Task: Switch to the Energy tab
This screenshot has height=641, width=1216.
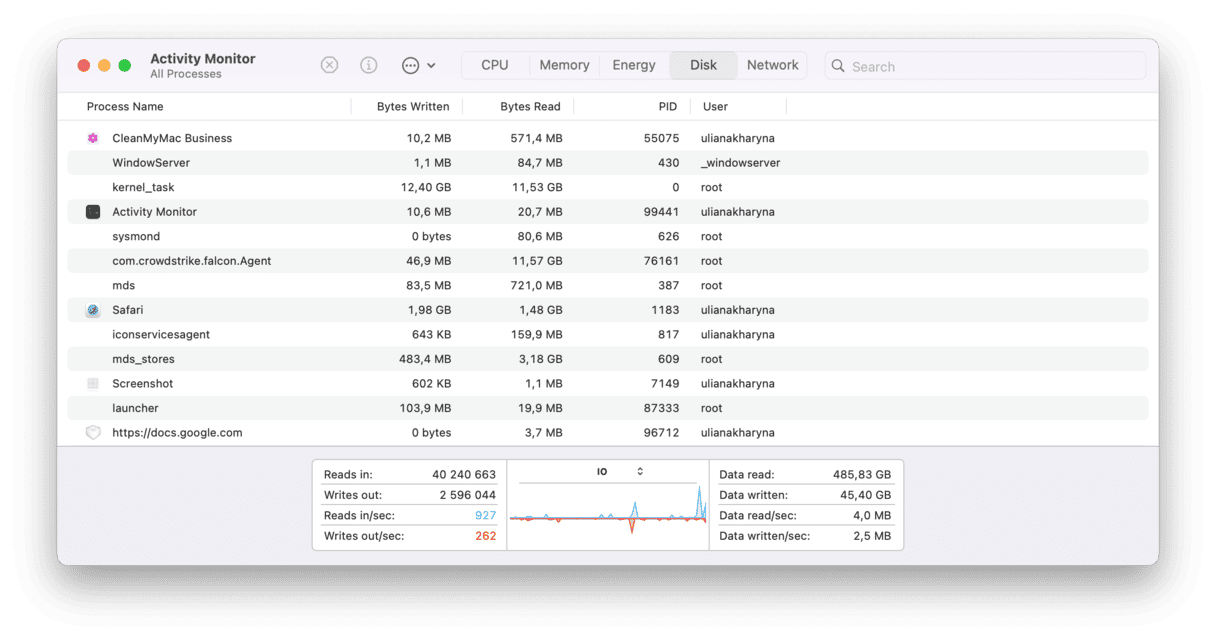Action: point(634,65)
